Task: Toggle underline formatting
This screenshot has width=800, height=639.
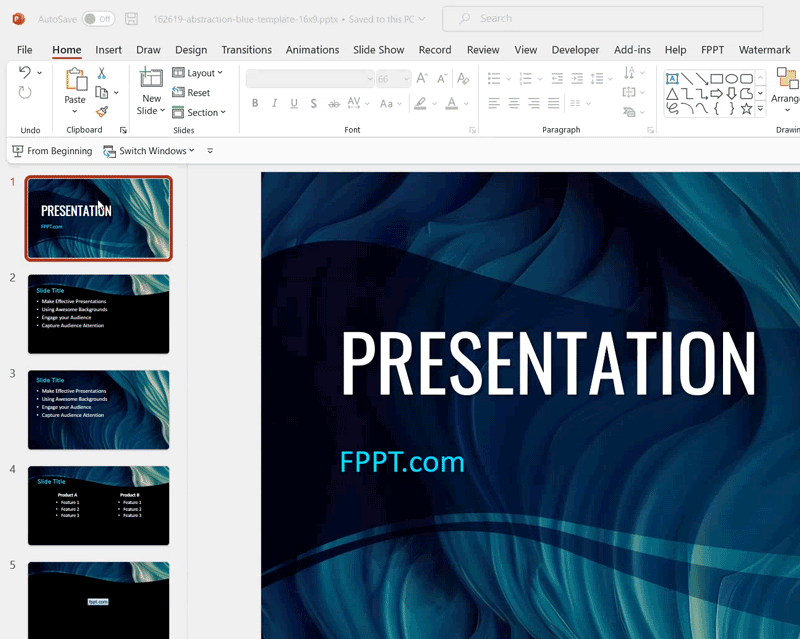Action: tap(293, 103)
